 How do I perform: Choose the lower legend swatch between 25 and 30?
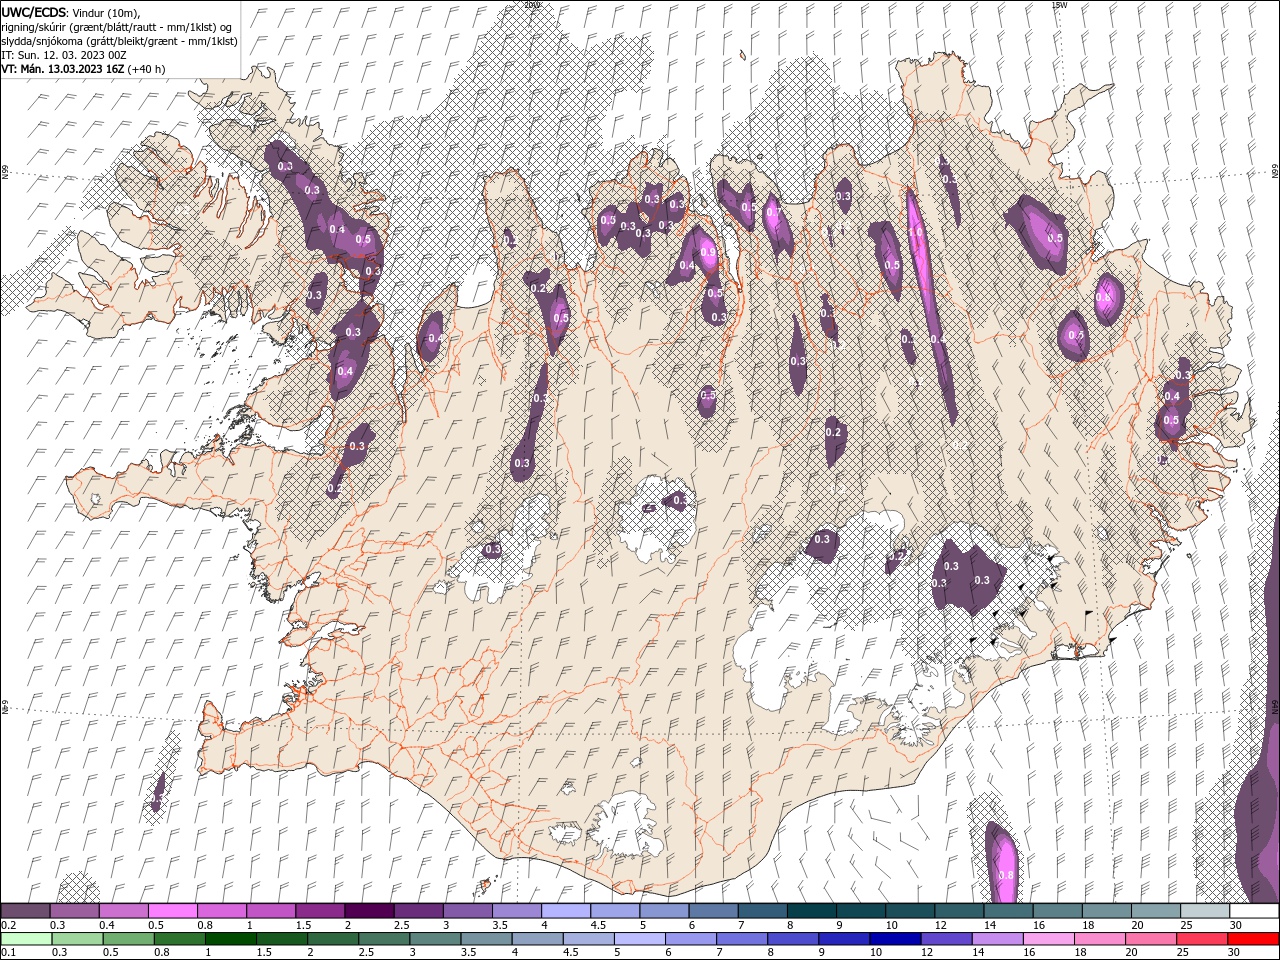1201,939
